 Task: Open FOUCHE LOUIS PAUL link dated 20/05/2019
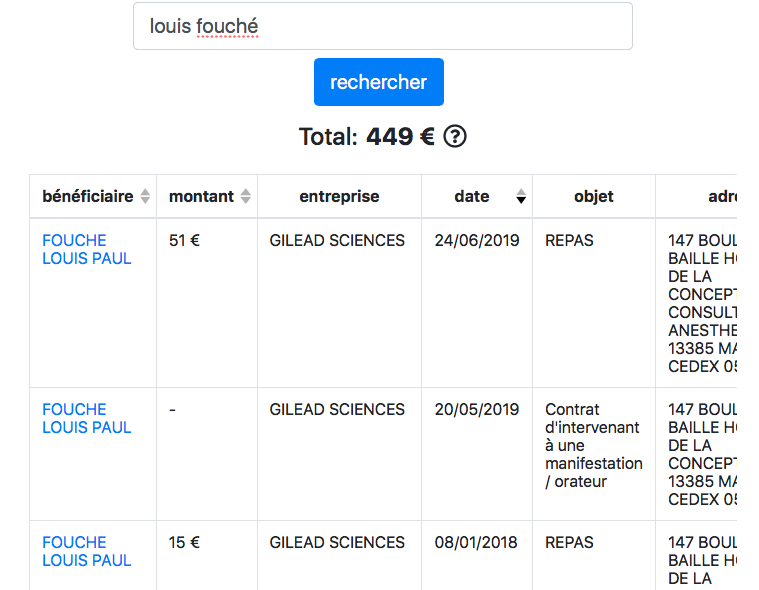87,418
